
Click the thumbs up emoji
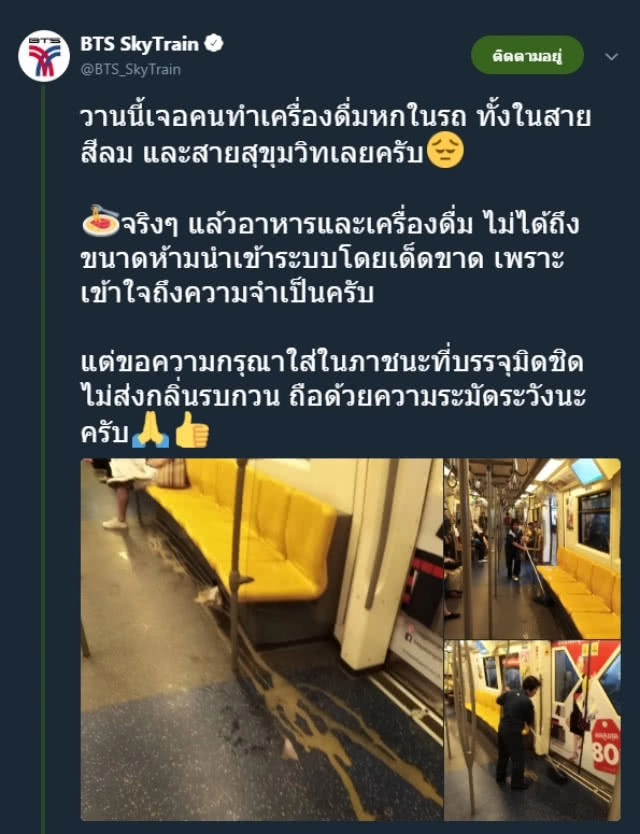(x=192, y=430)
